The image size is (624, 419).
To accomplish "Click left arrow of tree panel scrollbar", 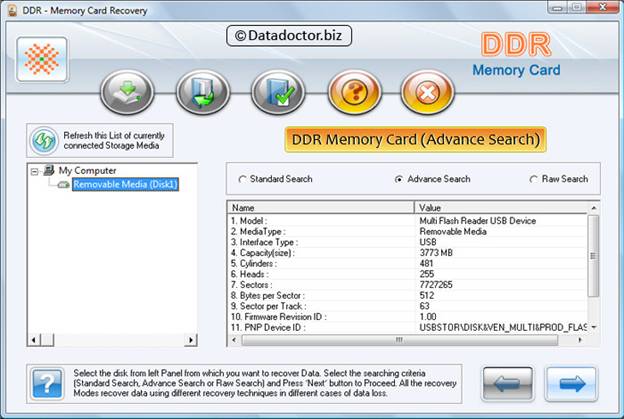I will pyautogui.click(x=34, y=340).
